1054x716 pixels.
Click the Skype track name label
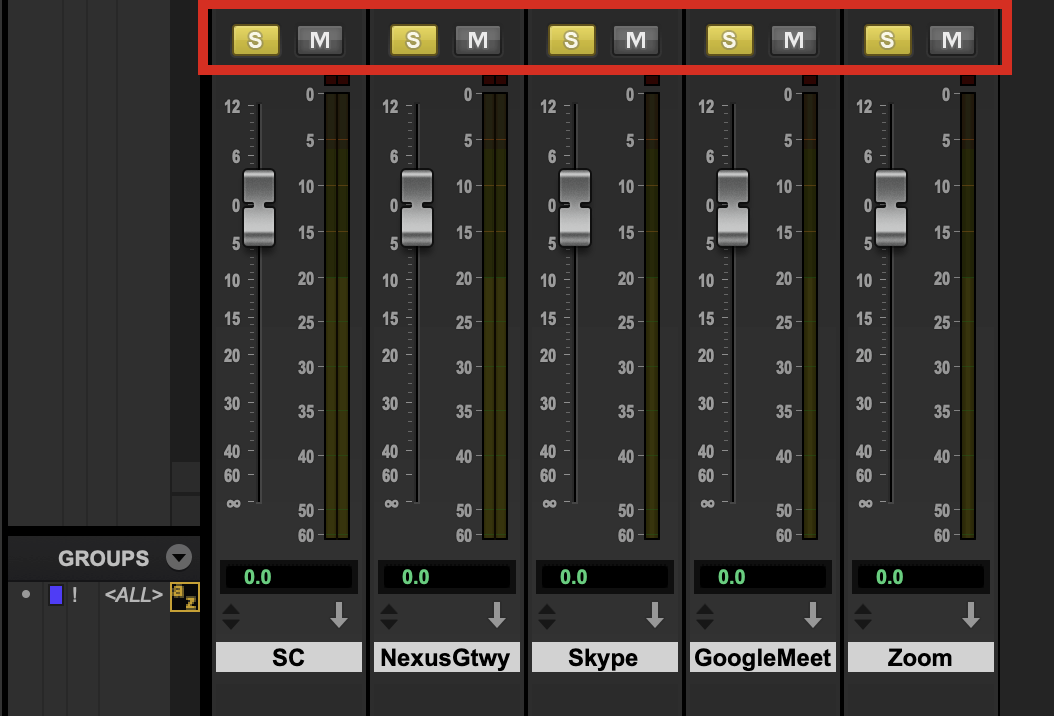(604, 657)
